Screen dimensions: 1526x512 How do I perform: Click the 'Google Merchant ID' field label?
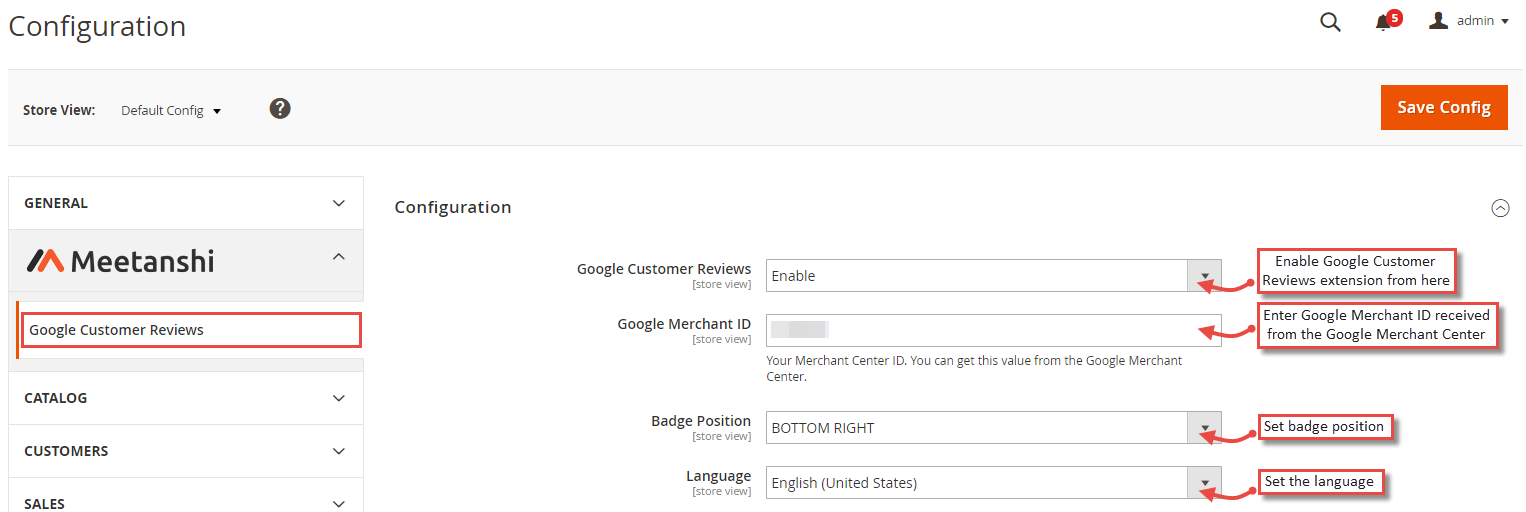[x=684, y=324]
